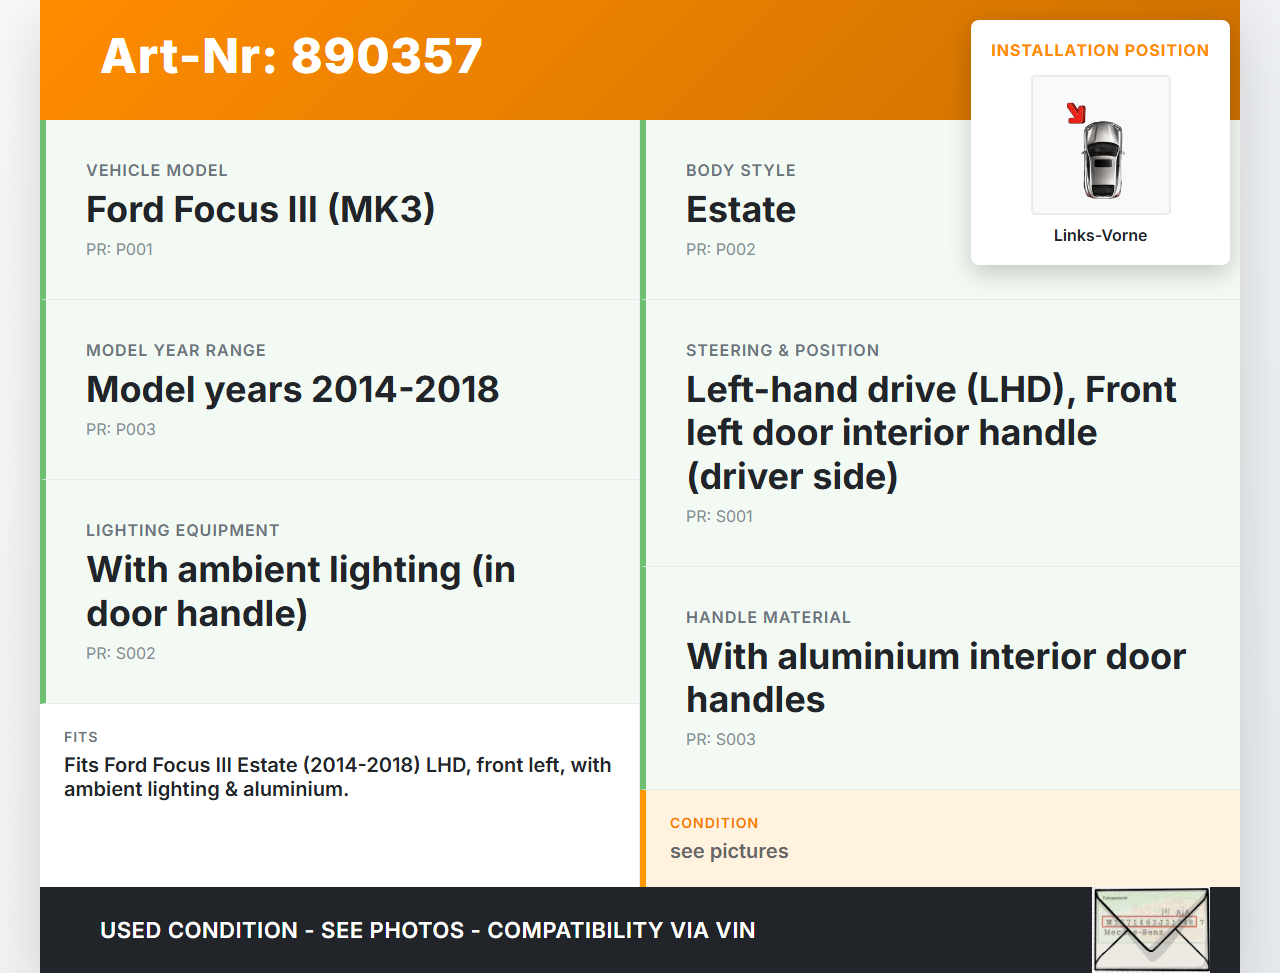This screenshot has height=974, width=1280.
Task: Click the 'PR: S001' code
Action: pos(720,516)
